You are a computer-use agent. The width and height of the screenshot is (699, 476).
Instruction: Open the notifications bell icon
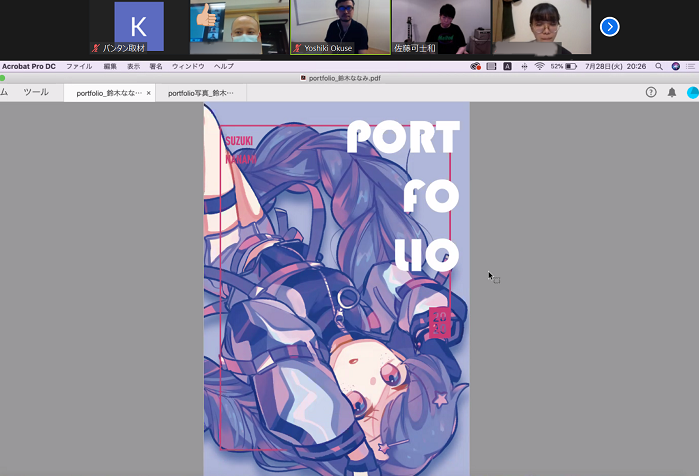672,92
